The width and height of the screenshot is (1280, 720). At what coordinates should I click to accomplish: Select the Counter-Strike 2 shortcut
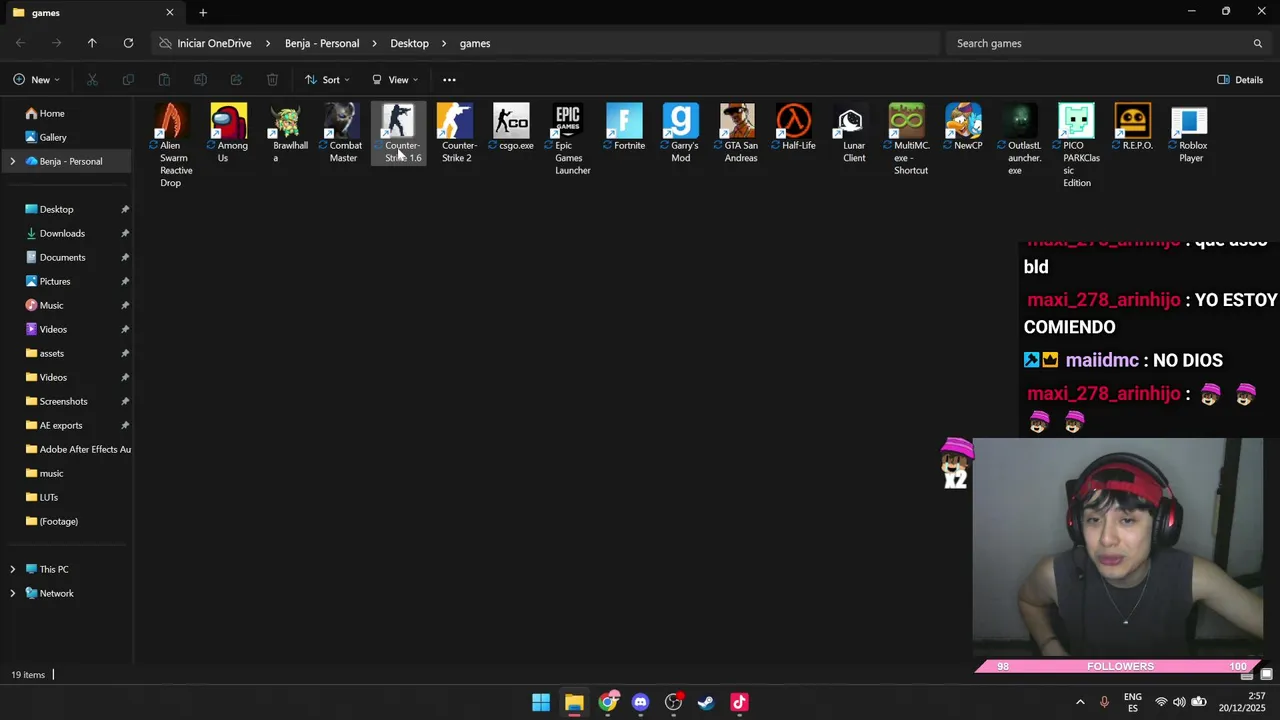pyautogui.click(x=455, y=133)
